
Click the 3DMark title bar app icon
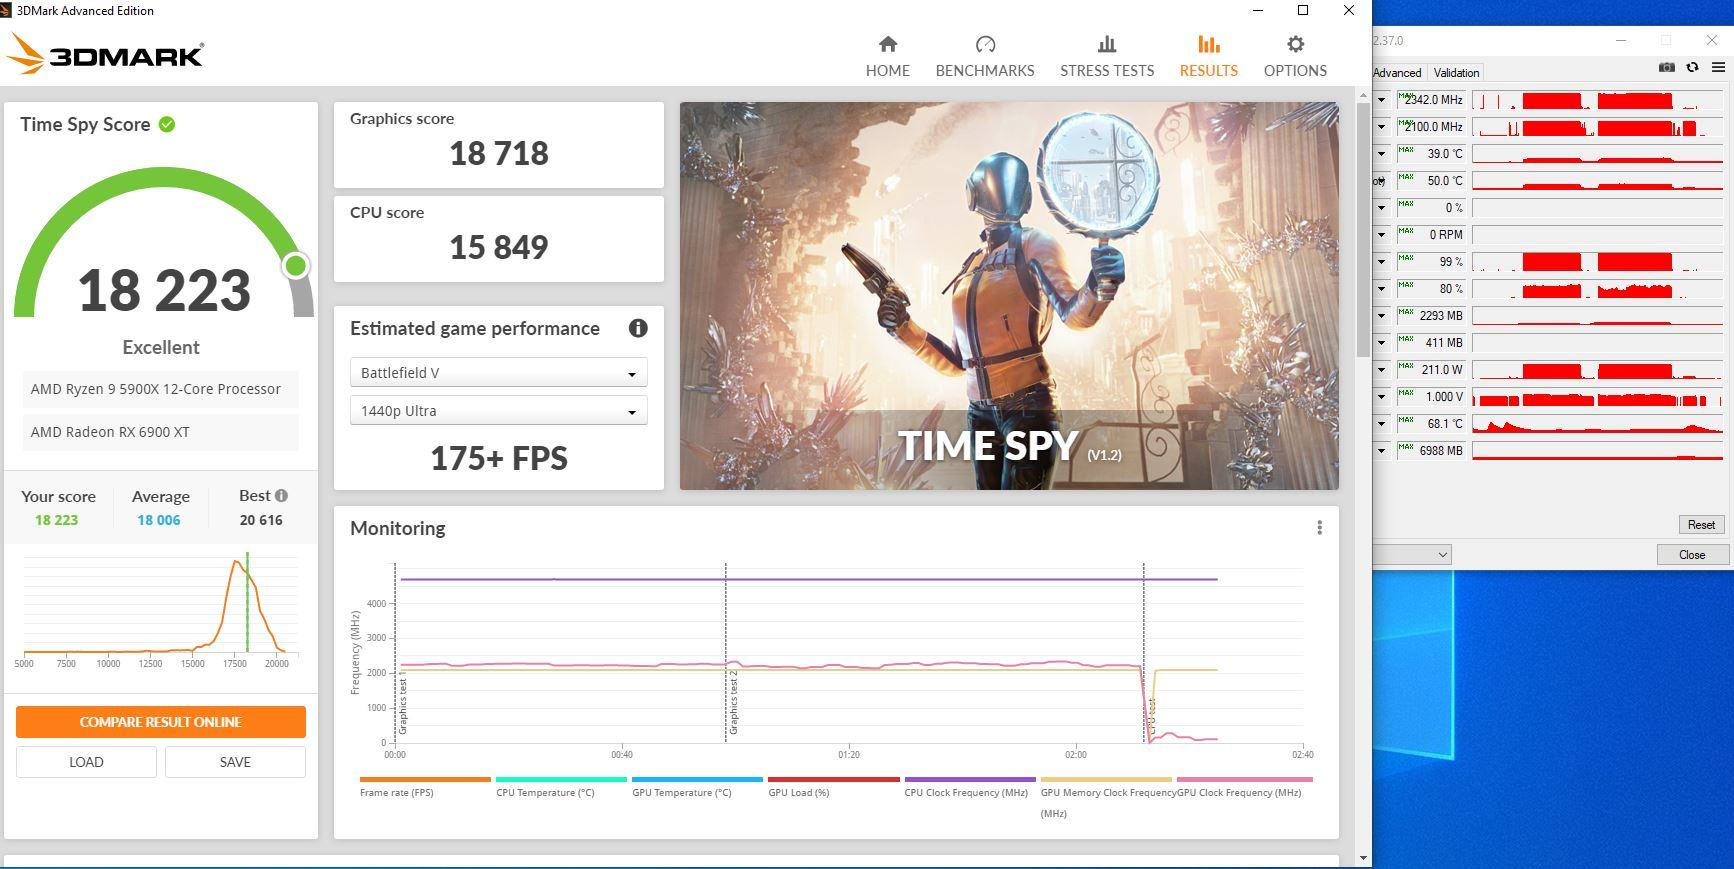tap(8, 10)
